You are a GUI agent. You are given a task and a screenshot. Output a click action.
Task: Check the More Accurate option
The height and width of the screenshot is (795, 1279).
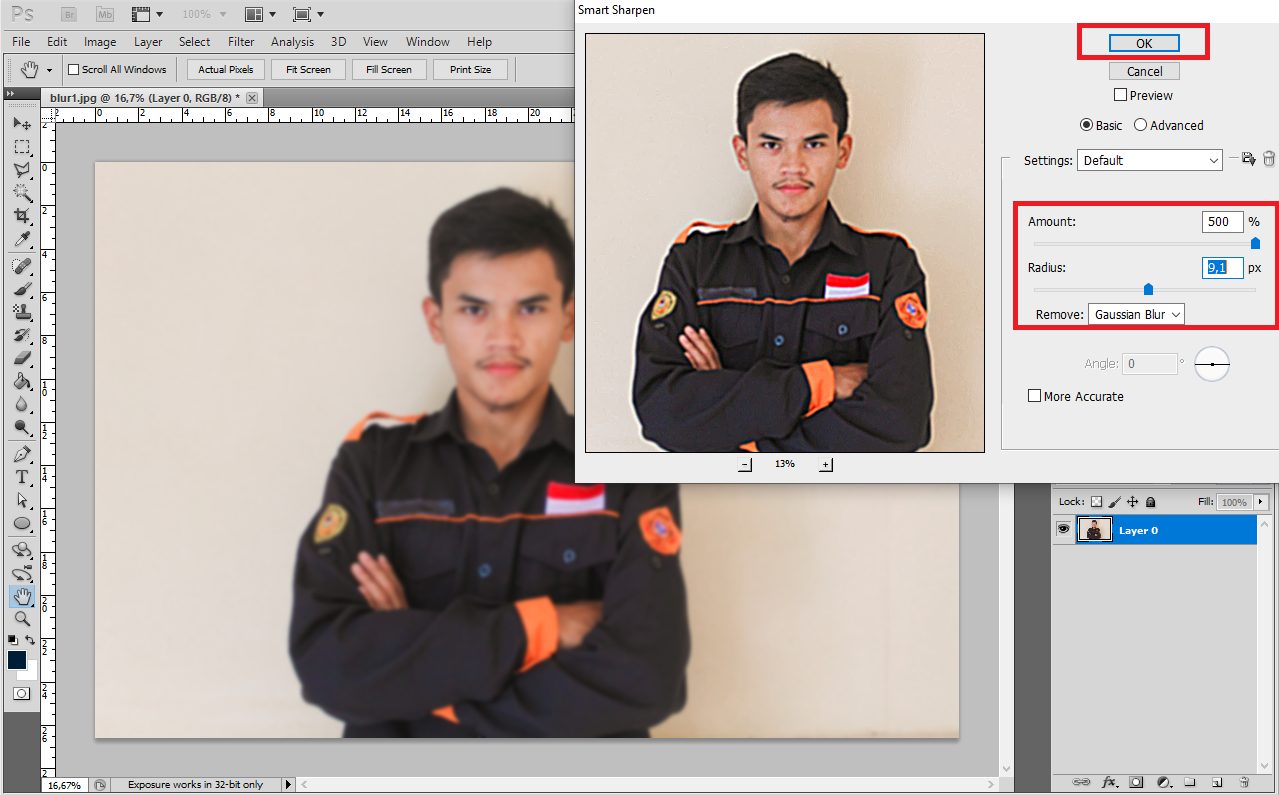(1035, 396)
